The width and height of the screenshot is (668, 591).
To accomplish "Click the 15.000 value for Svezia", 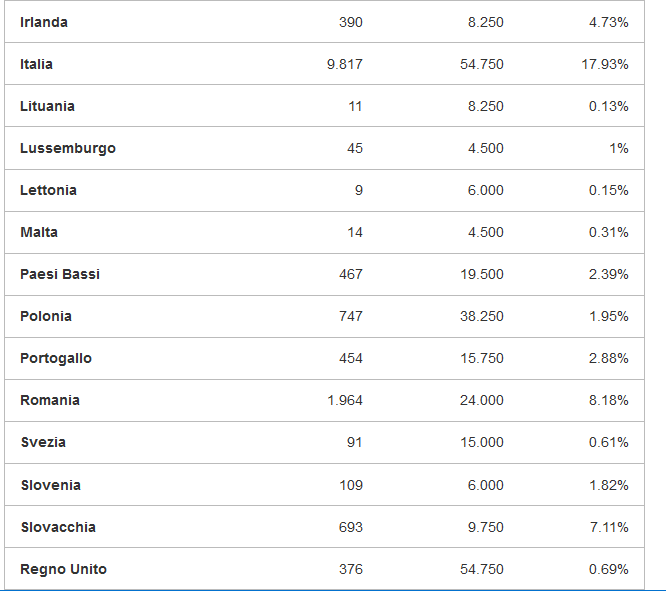I will pos(482,442).
